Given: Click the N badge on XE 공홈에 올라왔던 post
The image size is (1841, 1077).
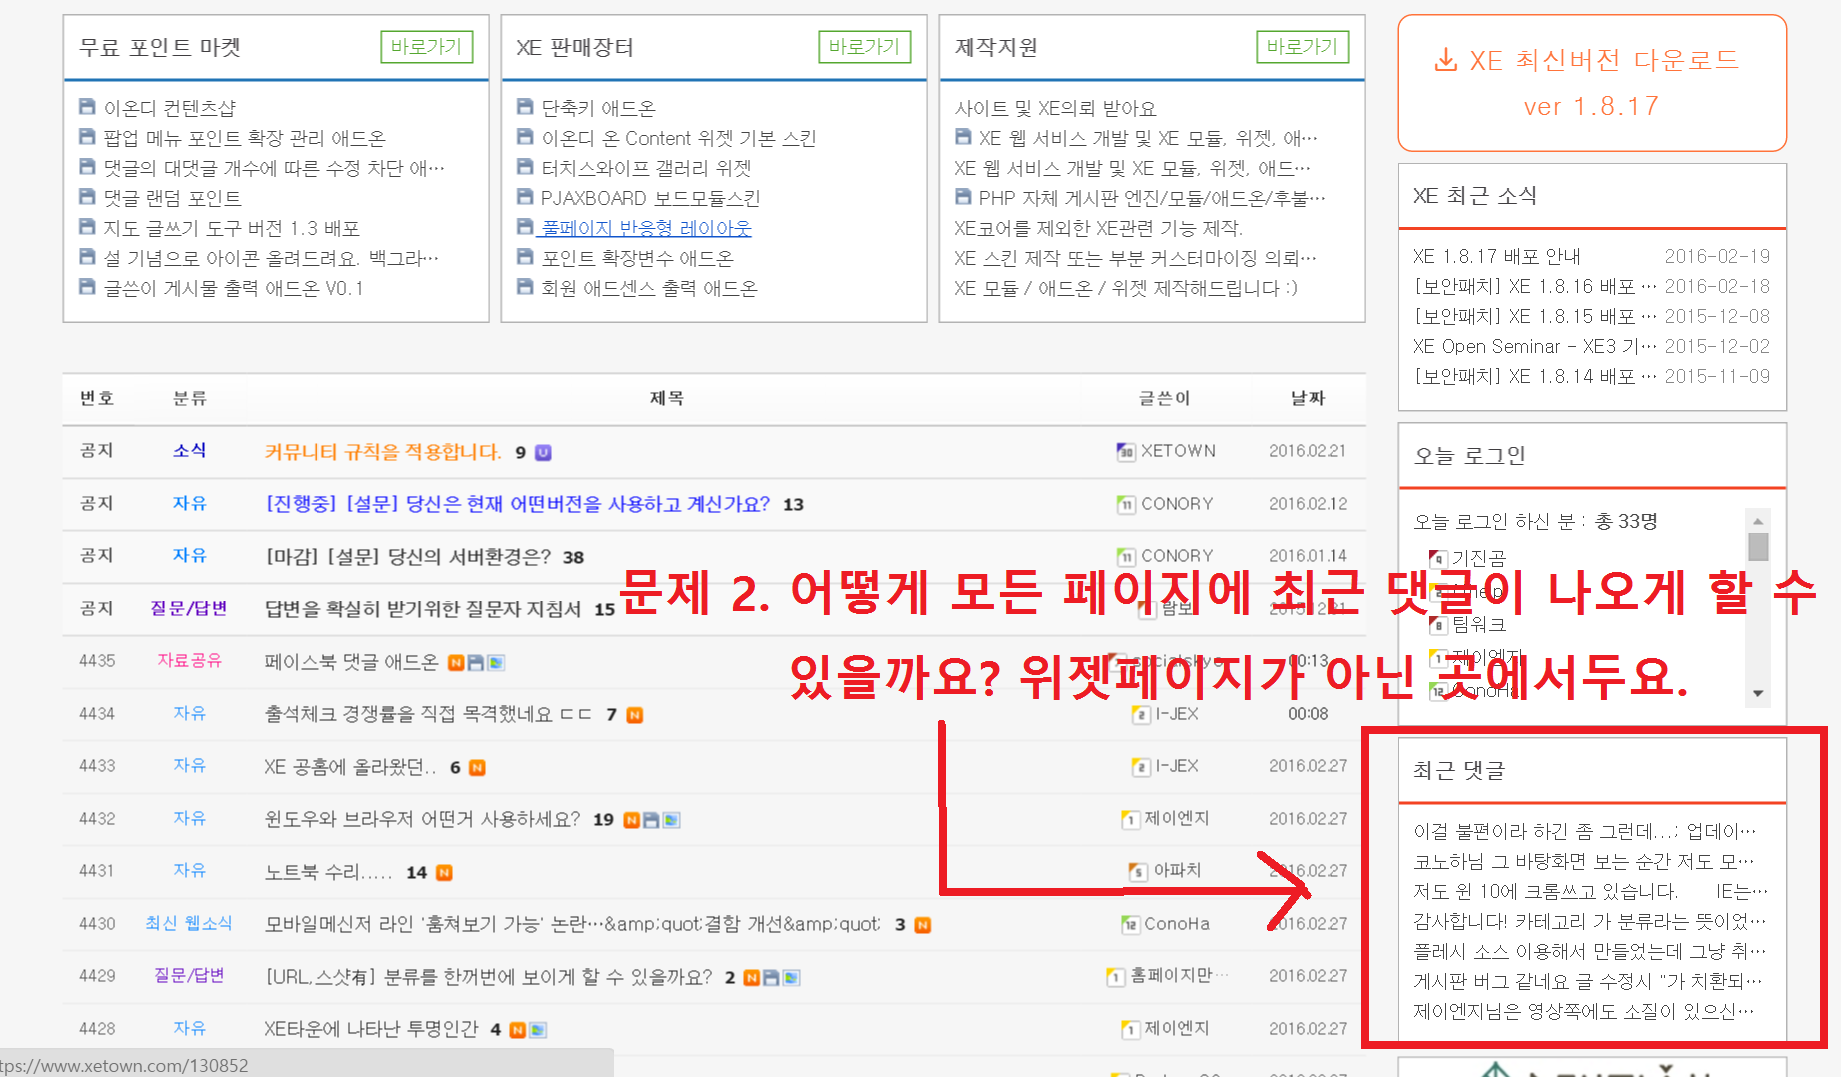Looking at the screenshot, I should tap(477, 767).
